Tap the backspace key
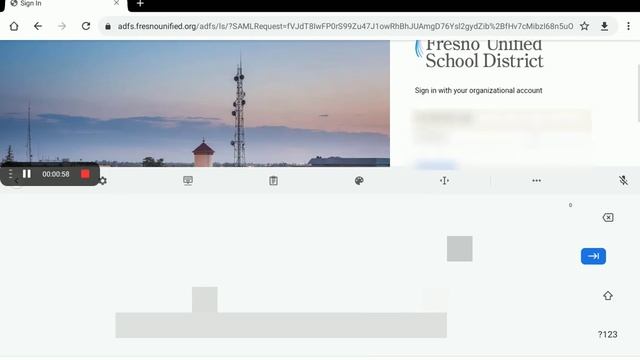This screenshot has height=360, width=640. point(608,218)
